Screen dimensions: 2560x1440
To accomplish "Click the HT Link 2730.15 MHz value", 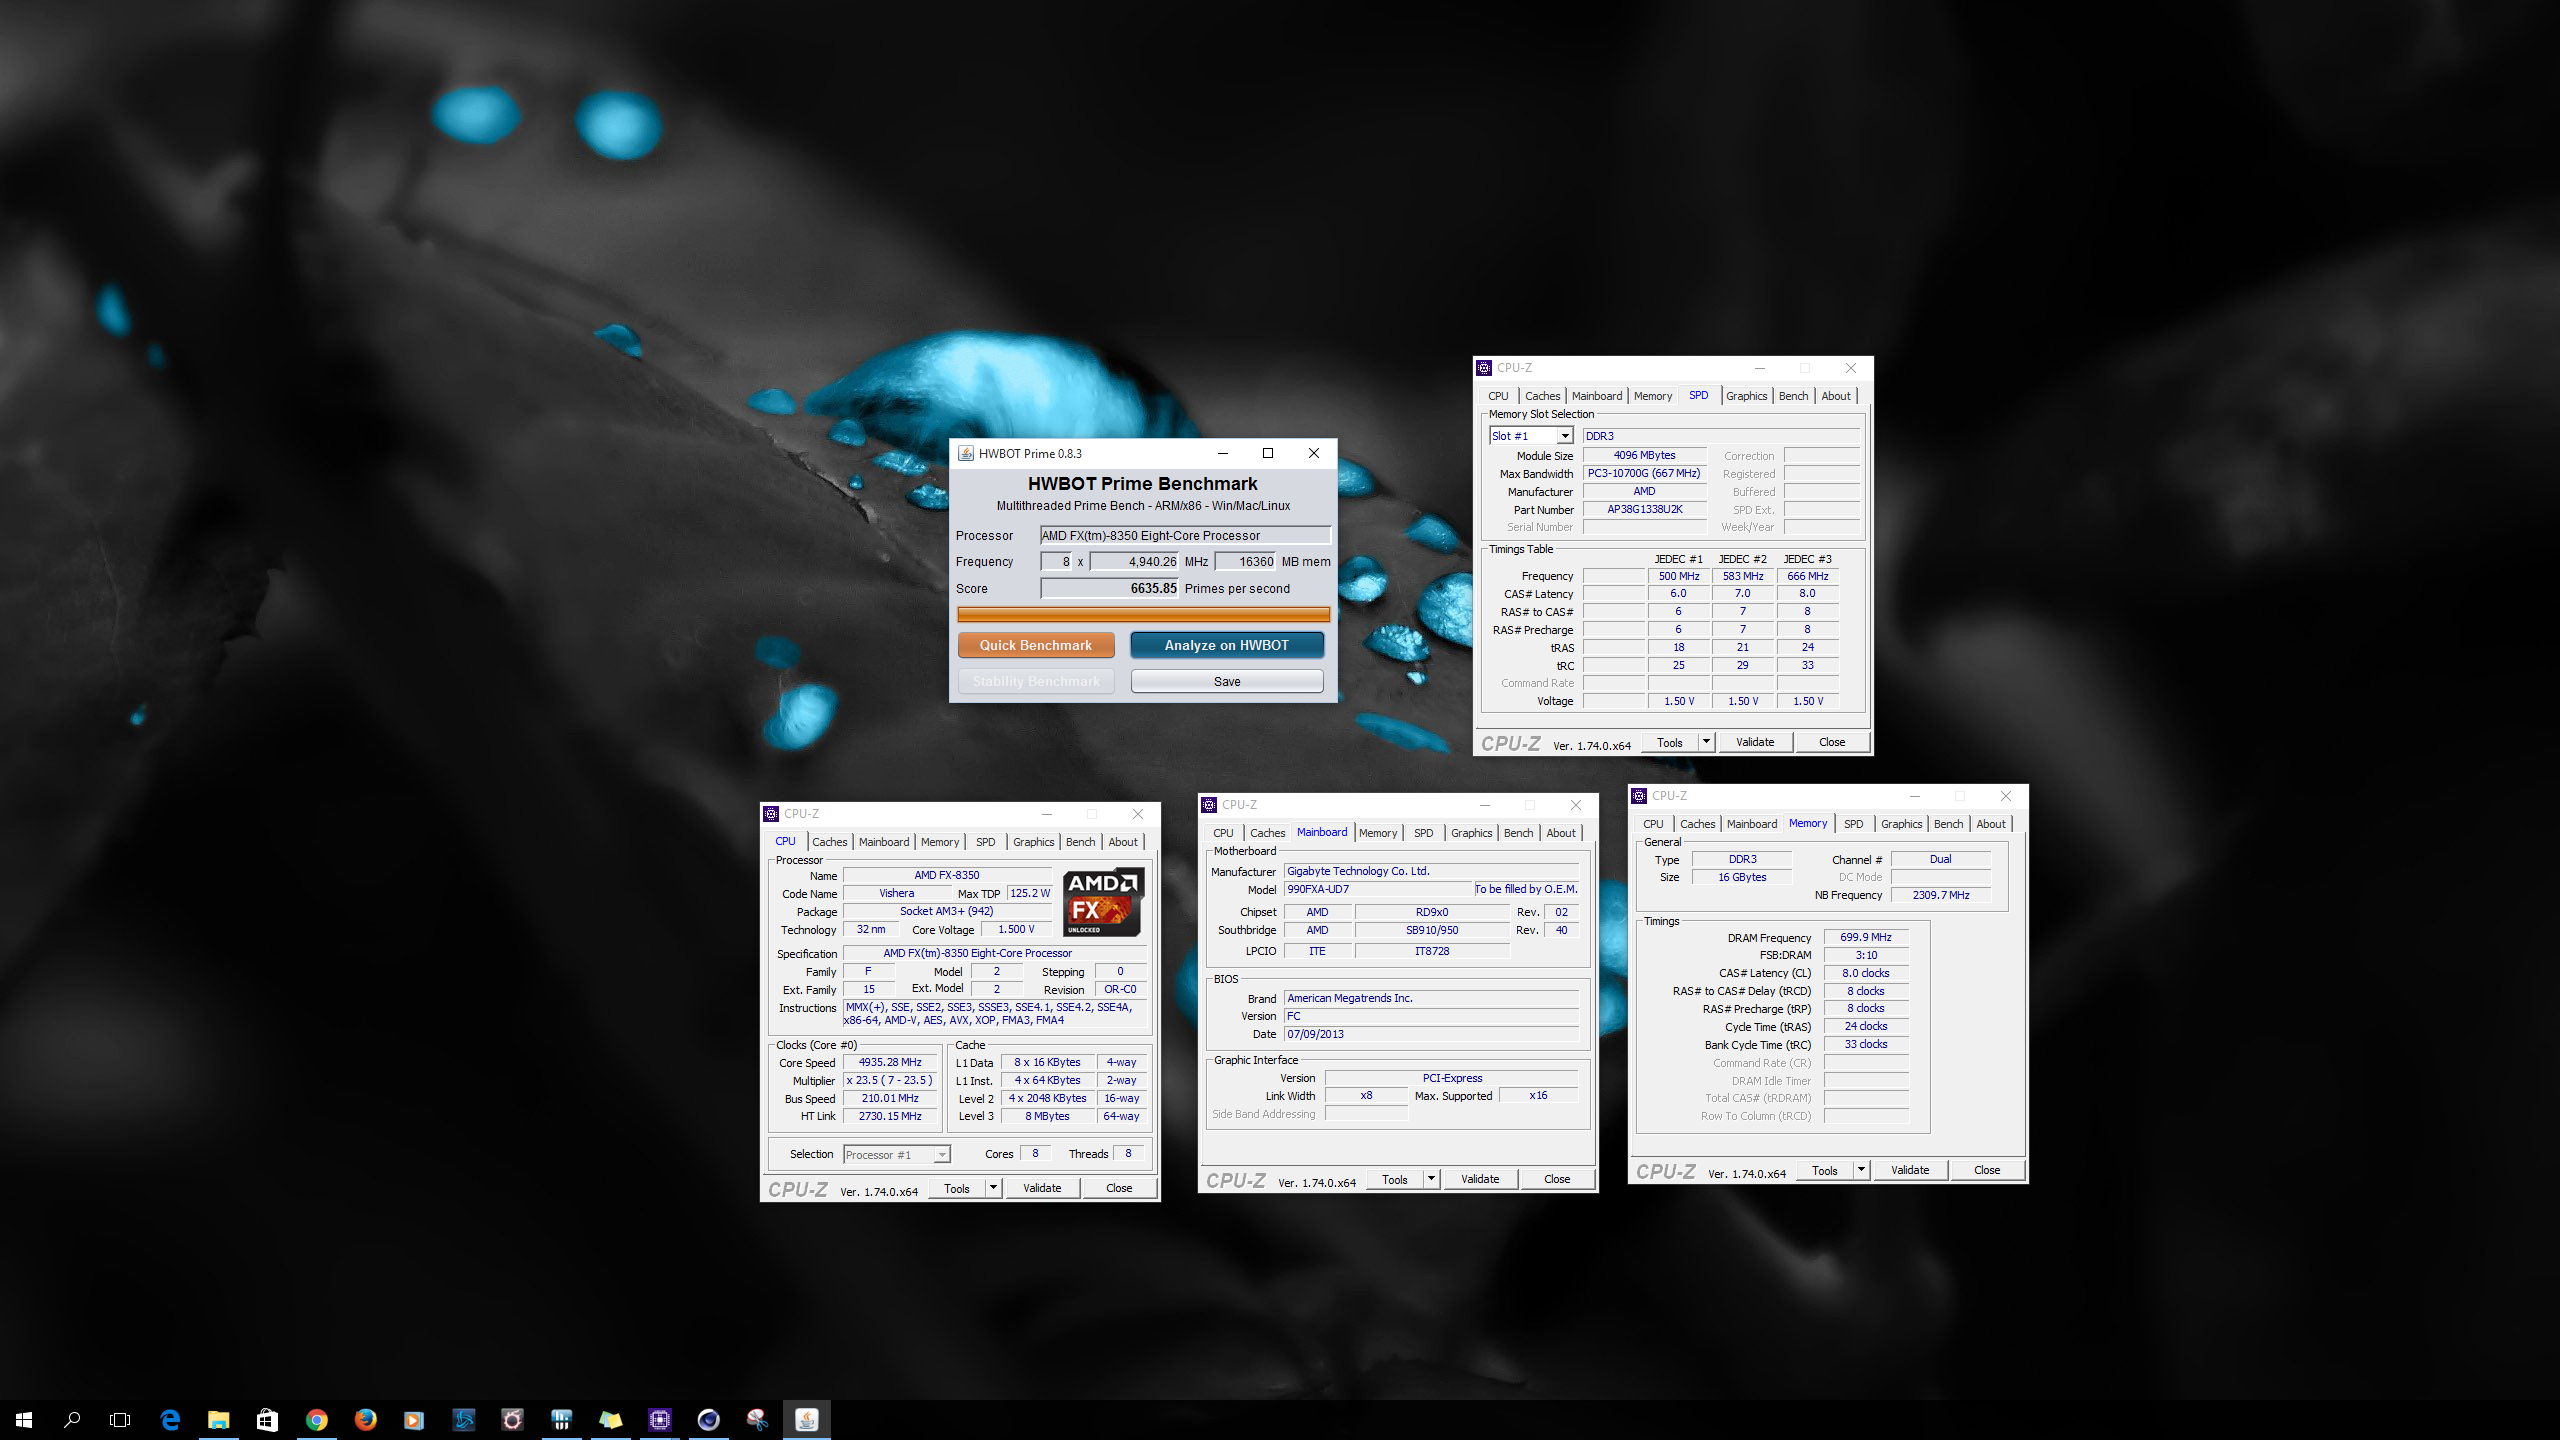I will [x=890, y=1116].
